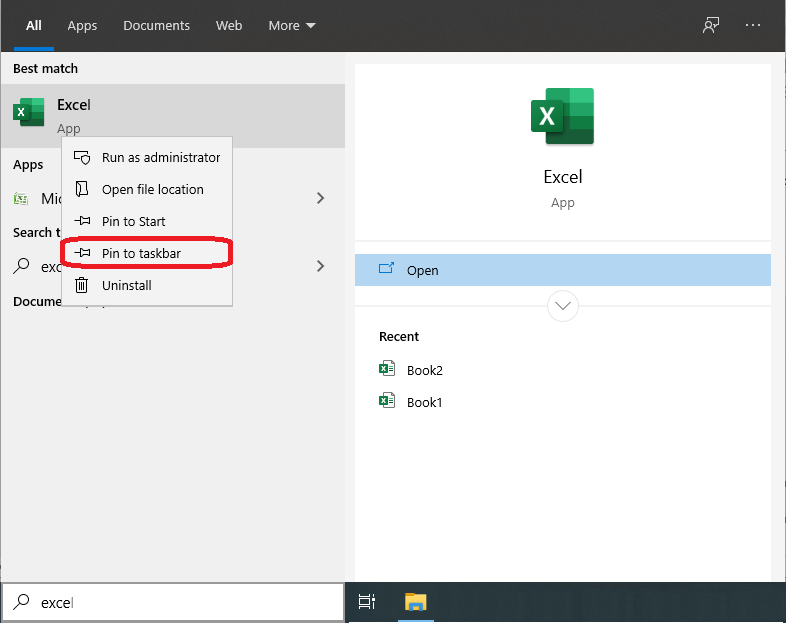
Task: Open File Explorer from the taskbar
Action: [416, 601]
